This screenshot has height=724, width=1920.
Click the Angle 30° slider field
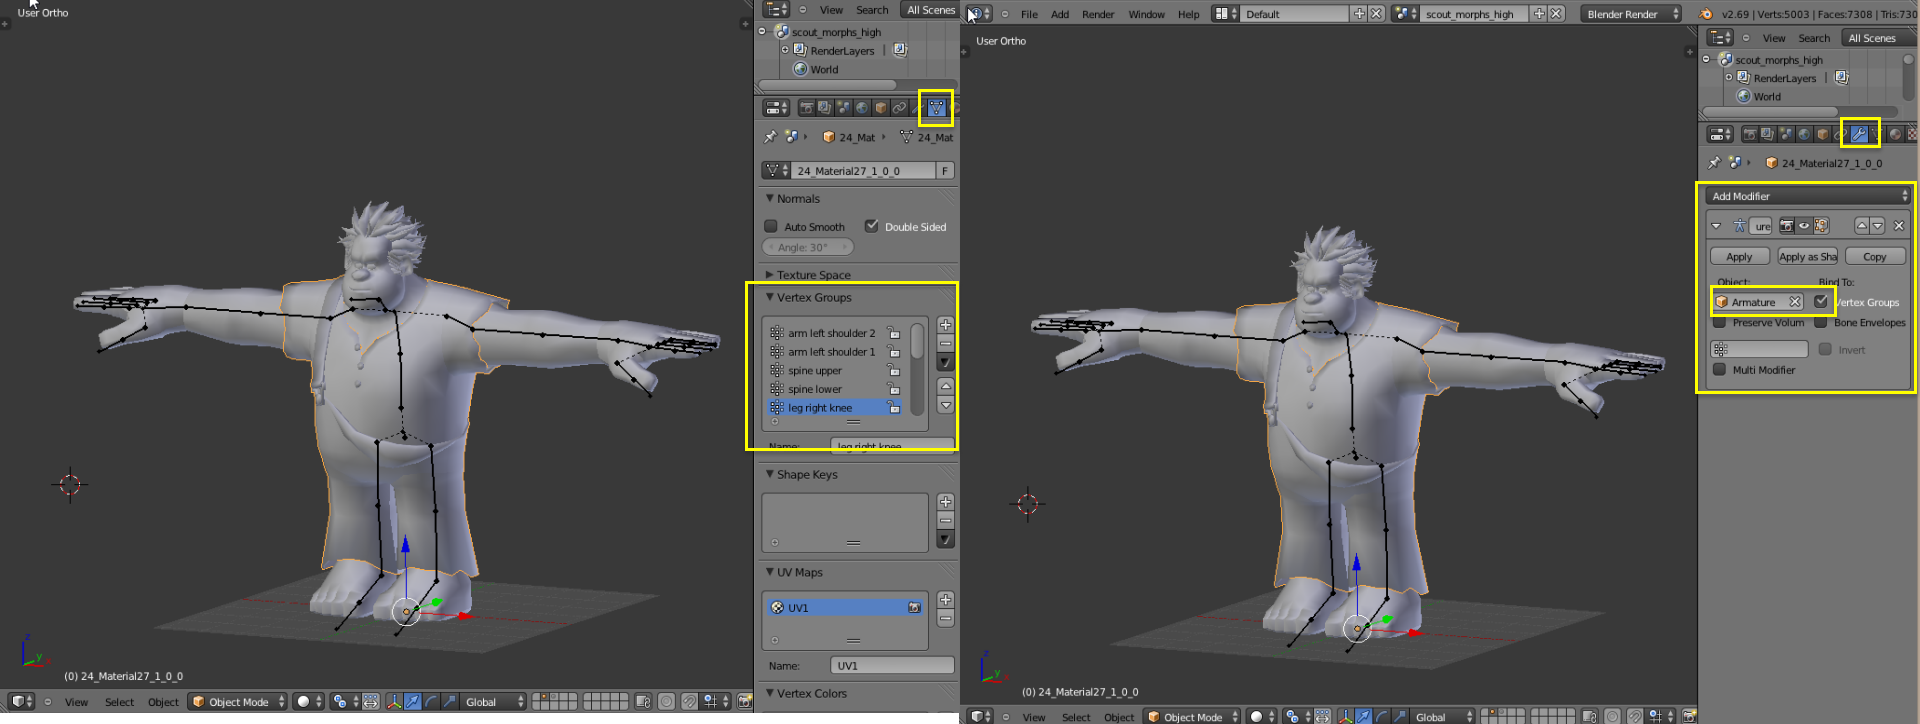point(808,247)
